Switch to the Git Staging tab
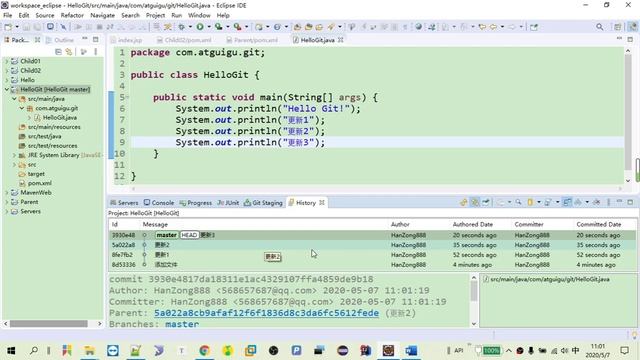This screenshot has height=360, width=640. [263, 202]
